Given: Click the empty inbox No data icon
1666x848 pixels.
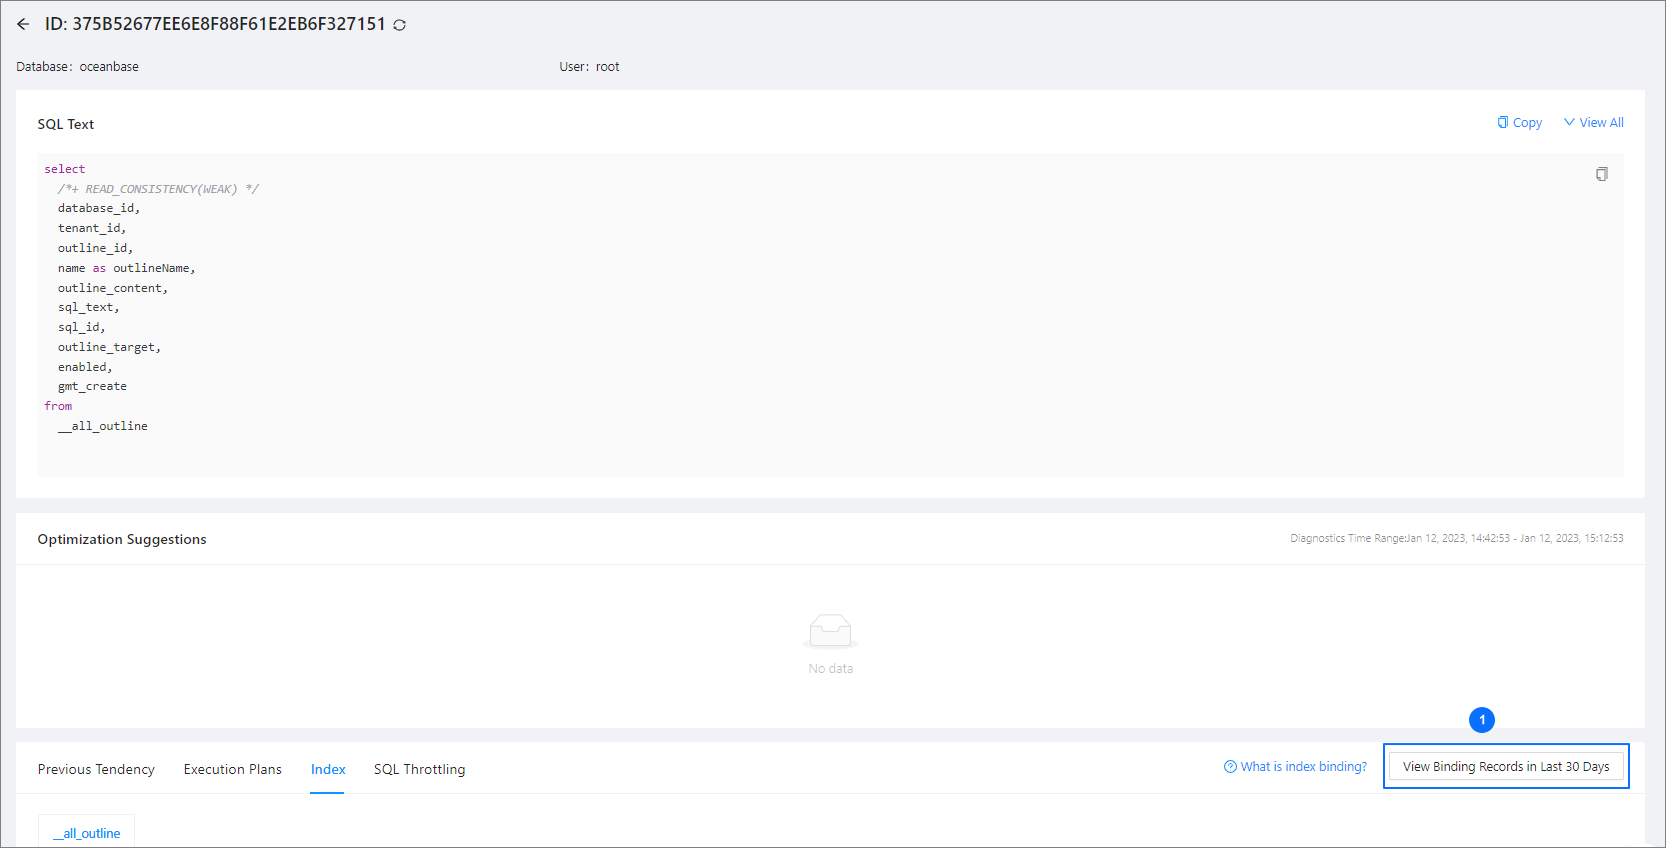Looking at the screenshot, I should tap(830, 632).
